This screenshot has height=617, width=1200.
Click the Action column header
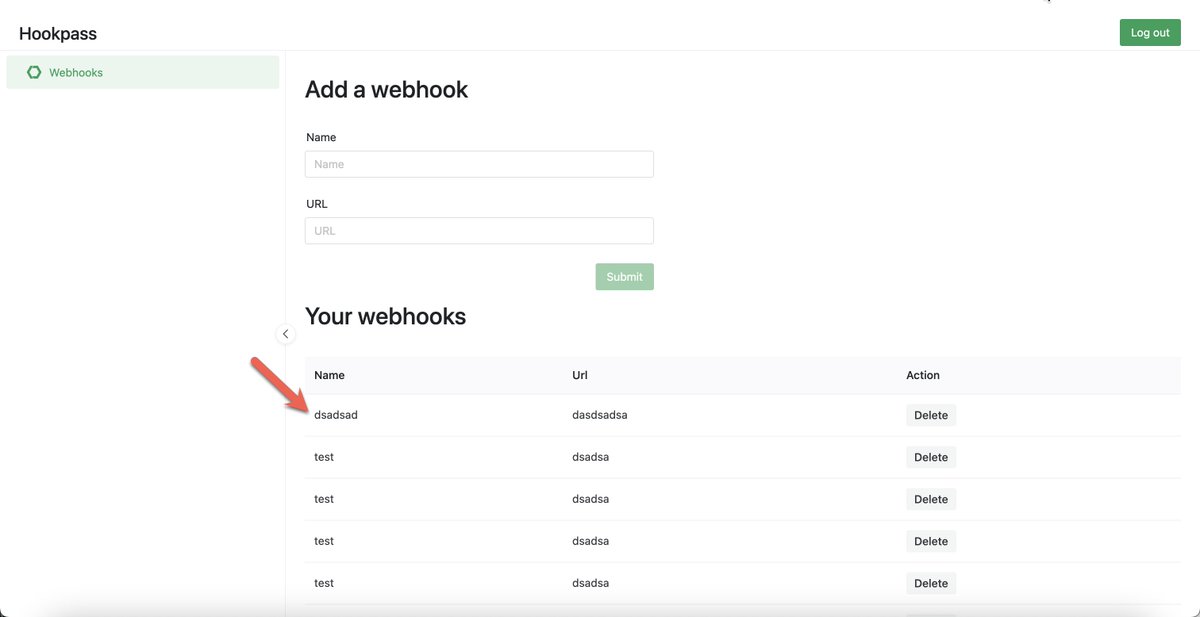coord(922,374)
